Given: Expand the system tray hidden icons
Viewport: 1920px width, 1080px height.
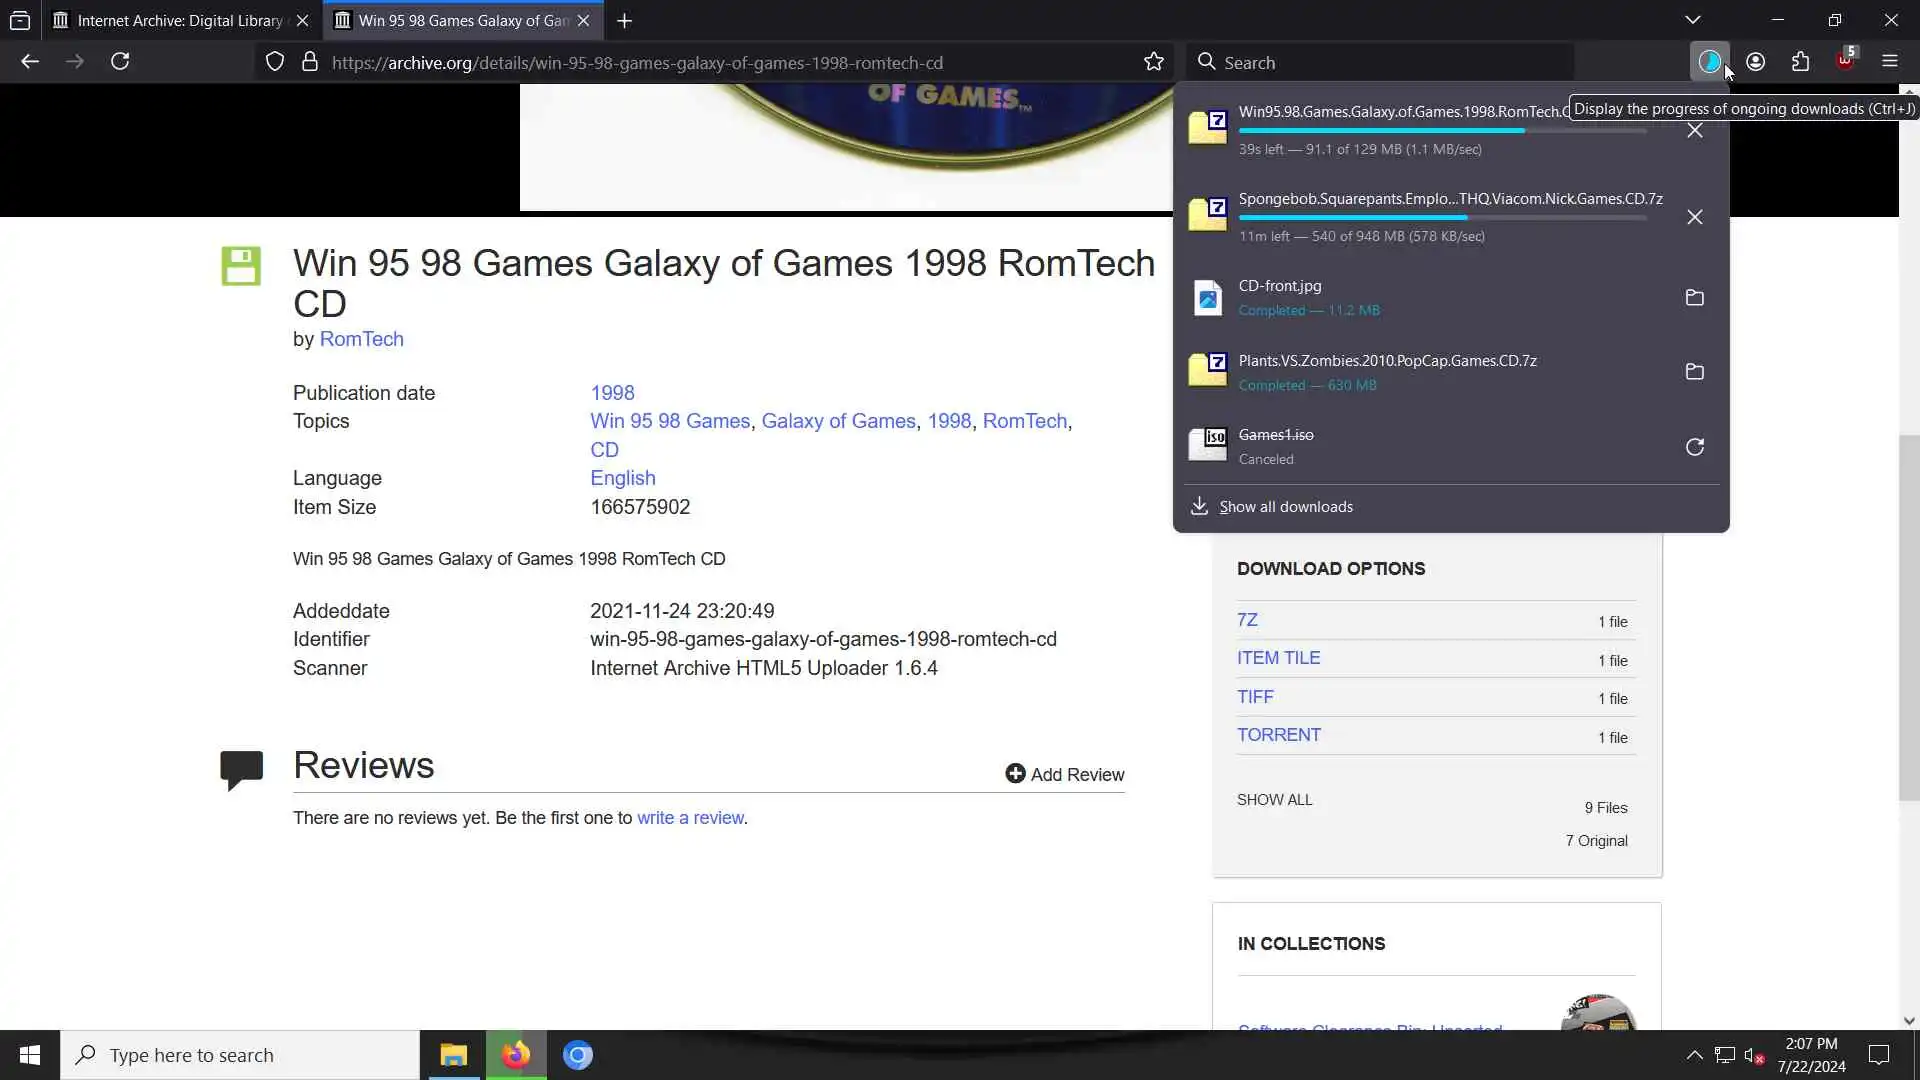Looking at the screenshot, I should [1694, 1055].
